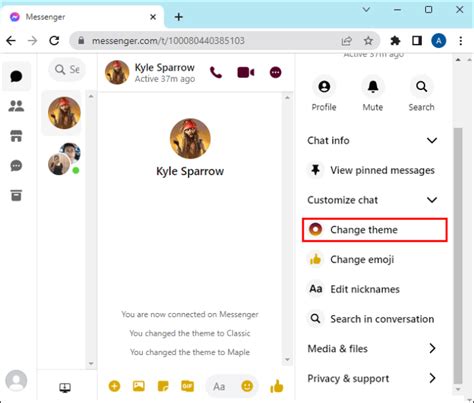The height and width of the screenshot is (403, 474).
Task: Mute the conversation with the bell icon
Action: (373, 87)
